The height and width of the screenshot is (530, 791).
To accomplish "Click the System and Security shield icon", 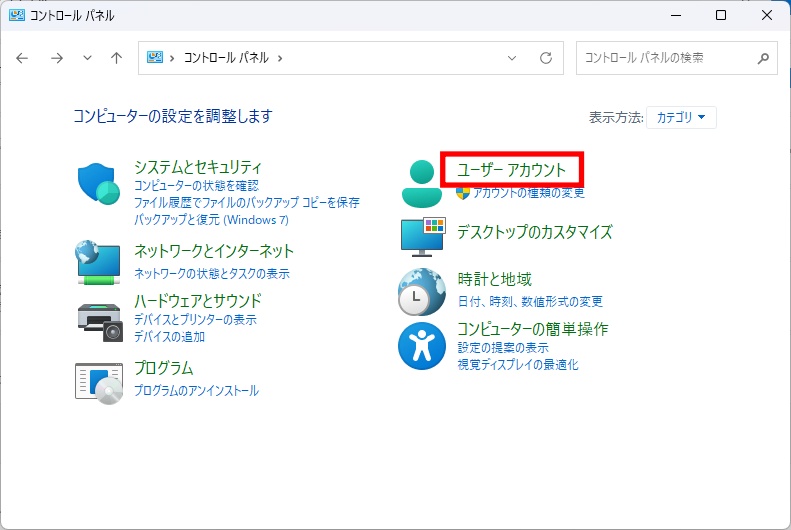I will [98, 182].
